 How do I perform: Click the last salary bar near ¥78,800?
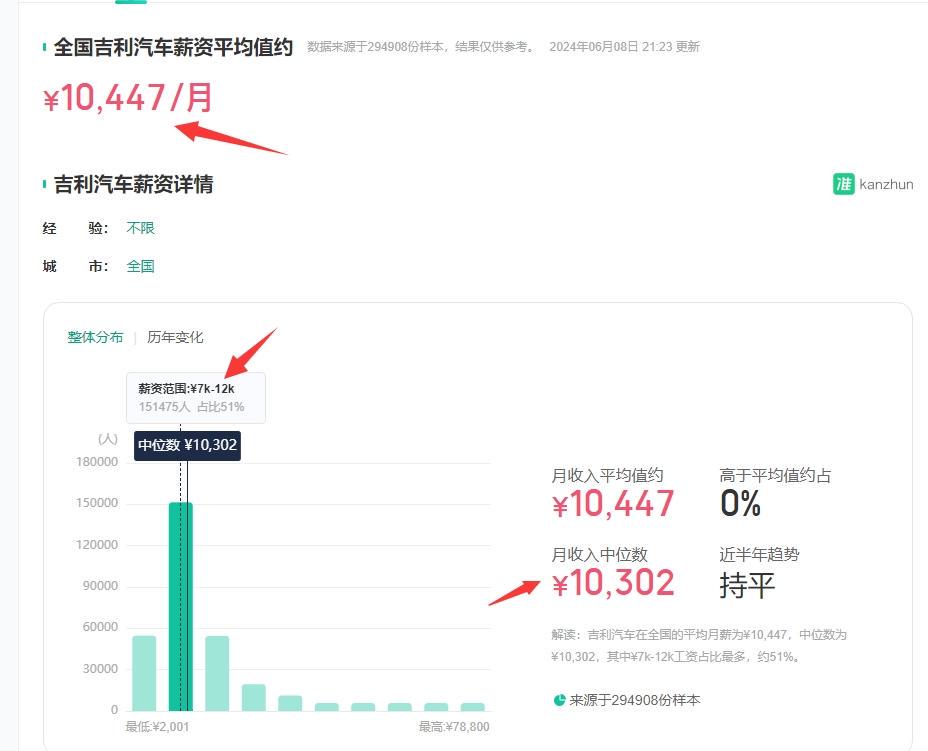[x=473, y=707]
